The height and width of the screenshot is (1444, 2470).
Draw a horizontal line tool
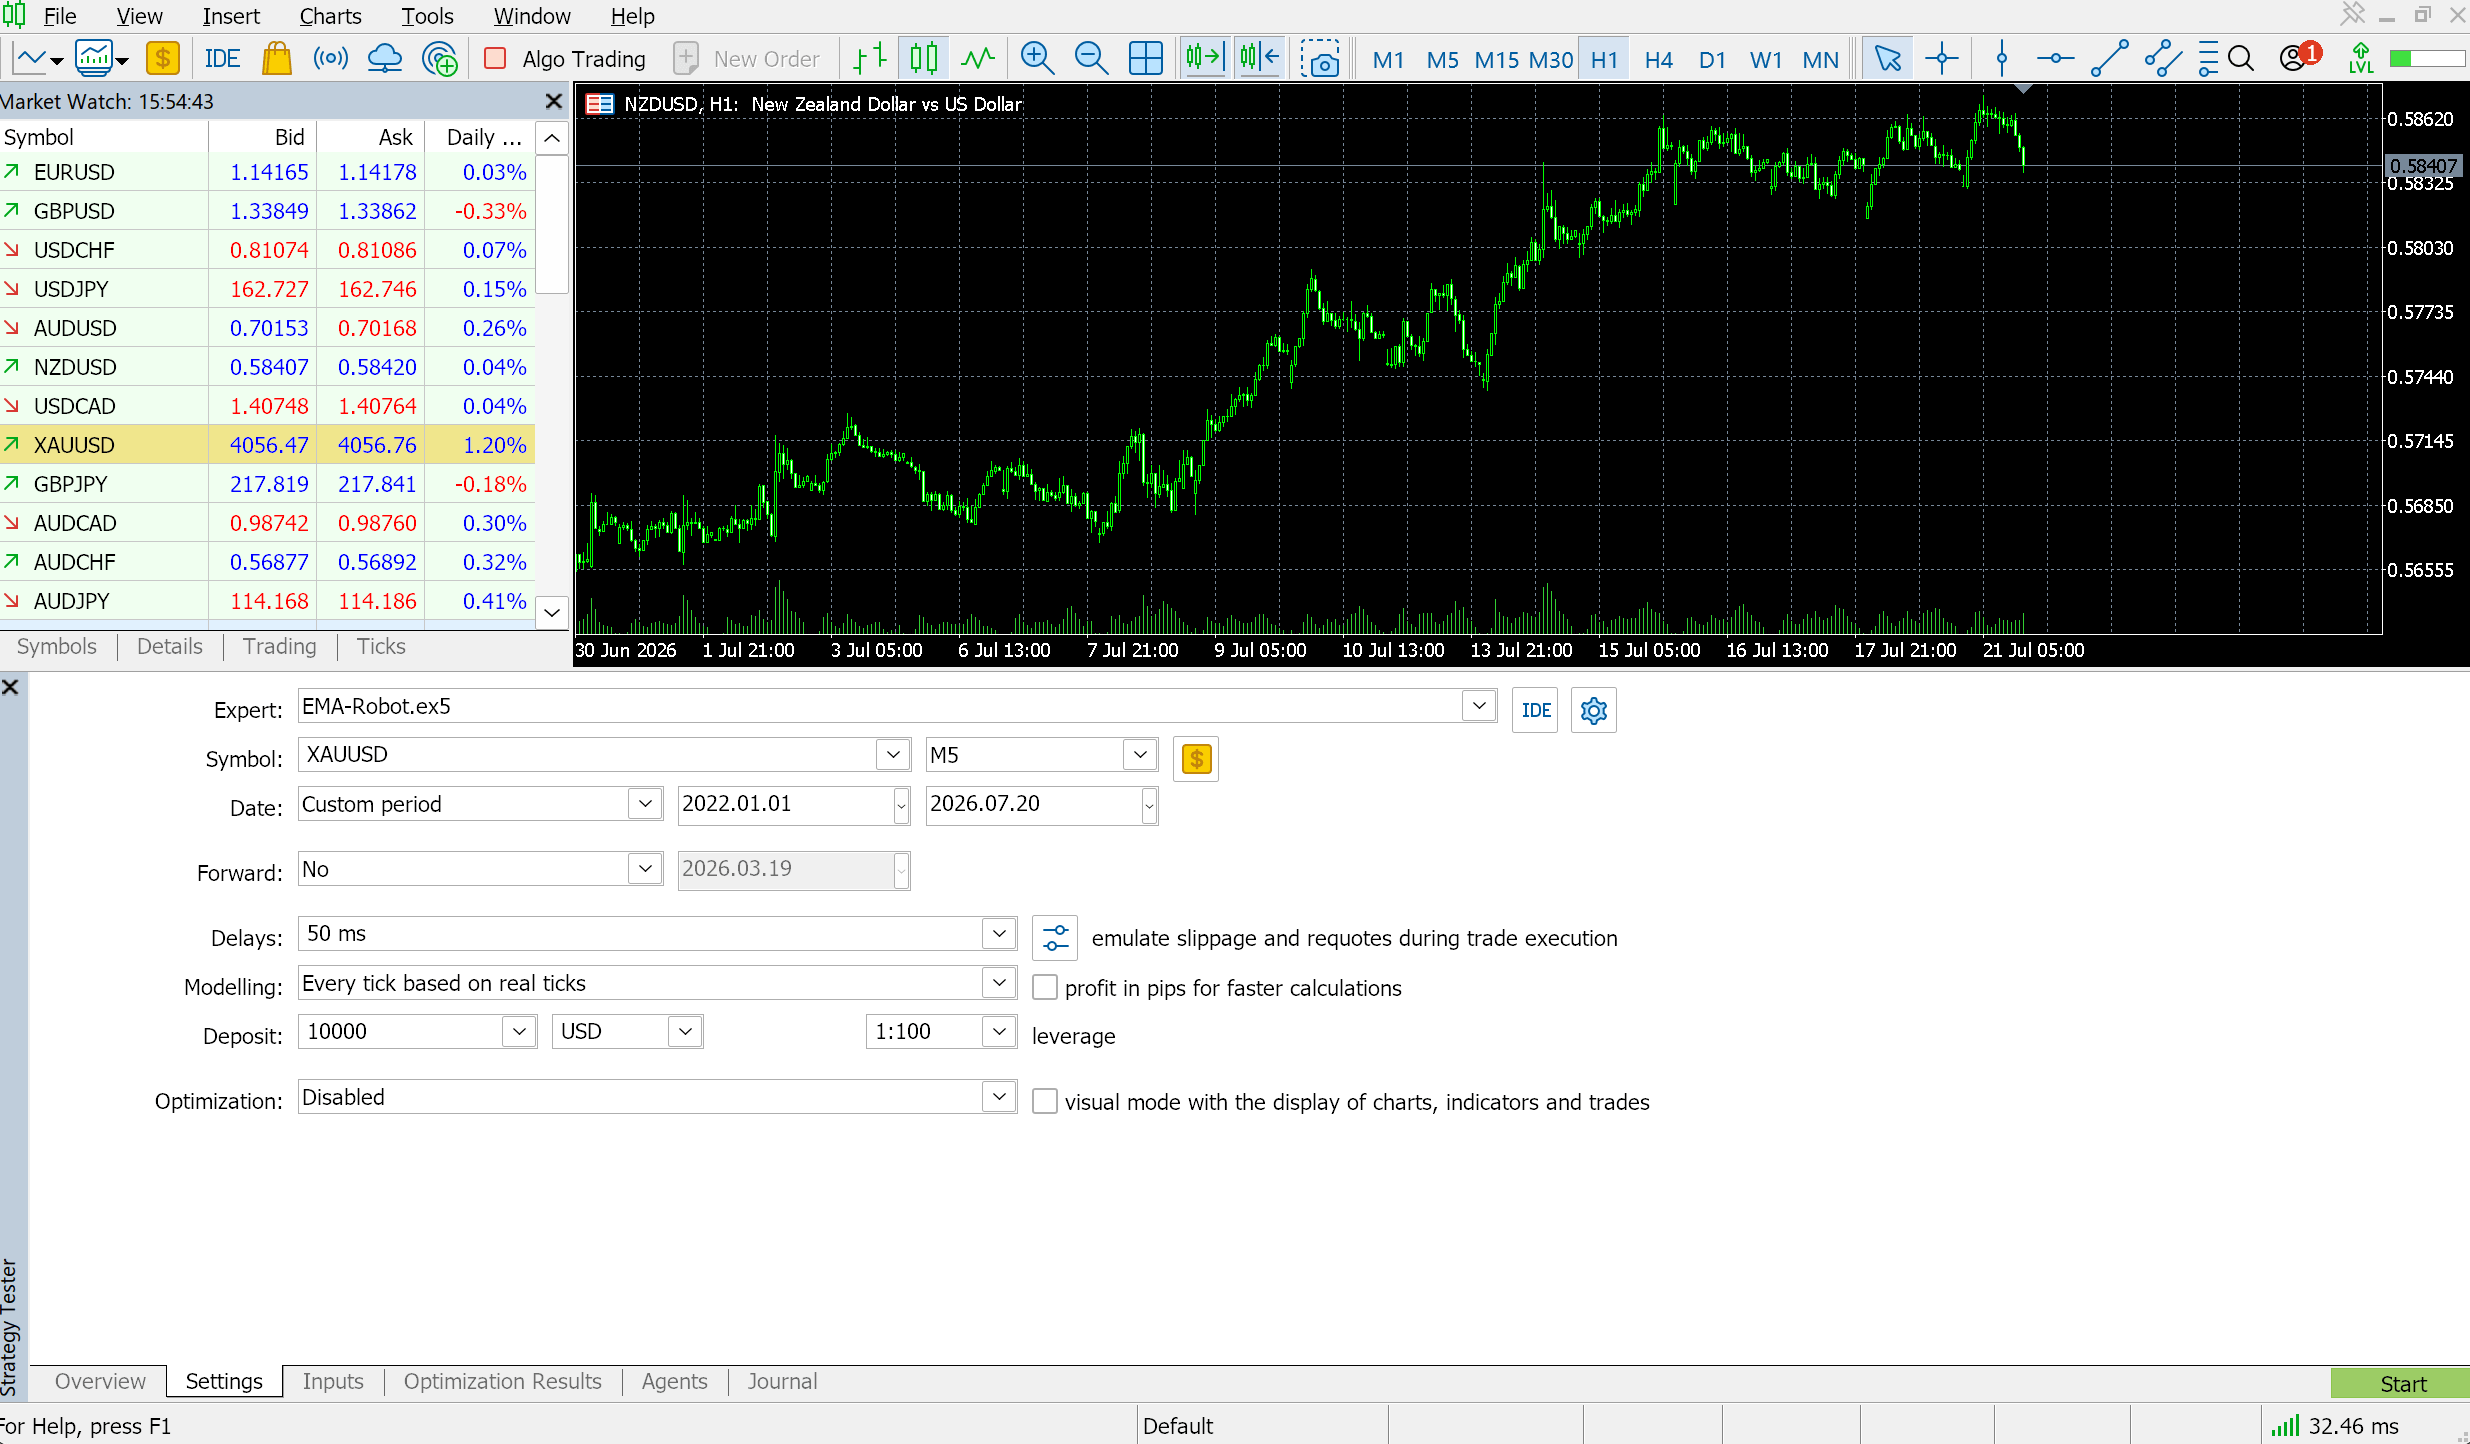click(x=2055, y=59)
